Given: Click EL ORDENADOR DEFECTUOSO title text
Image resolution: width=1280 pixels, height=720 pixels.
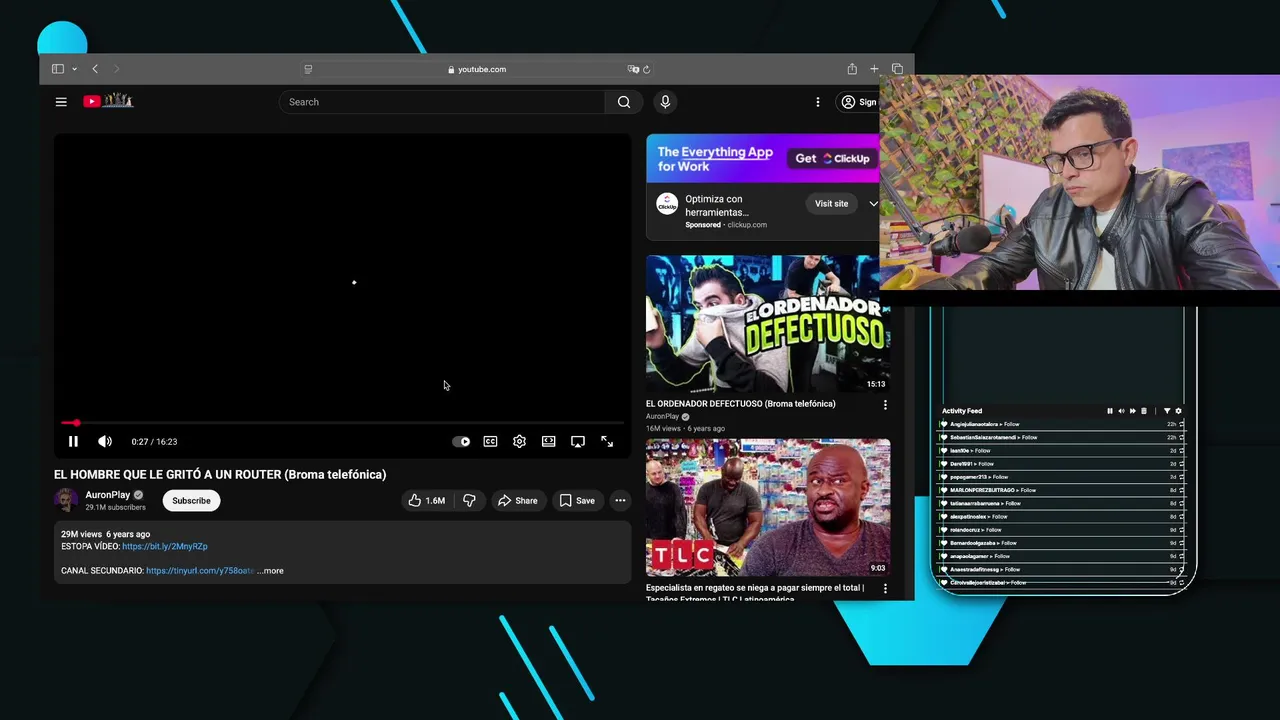Looking at the screenshot, I should point(740,404).
